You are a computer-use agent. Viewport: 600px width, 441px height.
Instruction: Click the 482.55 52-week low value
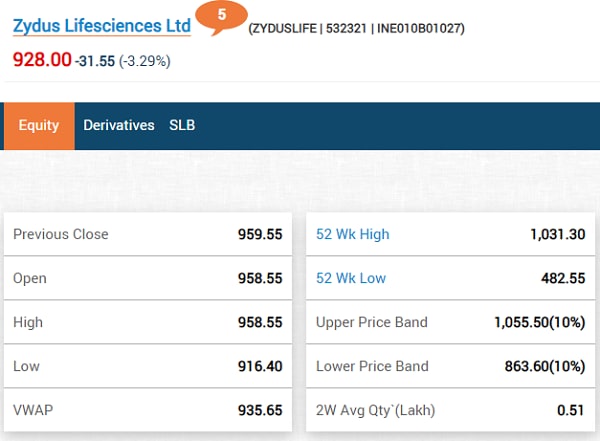[x=564, y=278]
